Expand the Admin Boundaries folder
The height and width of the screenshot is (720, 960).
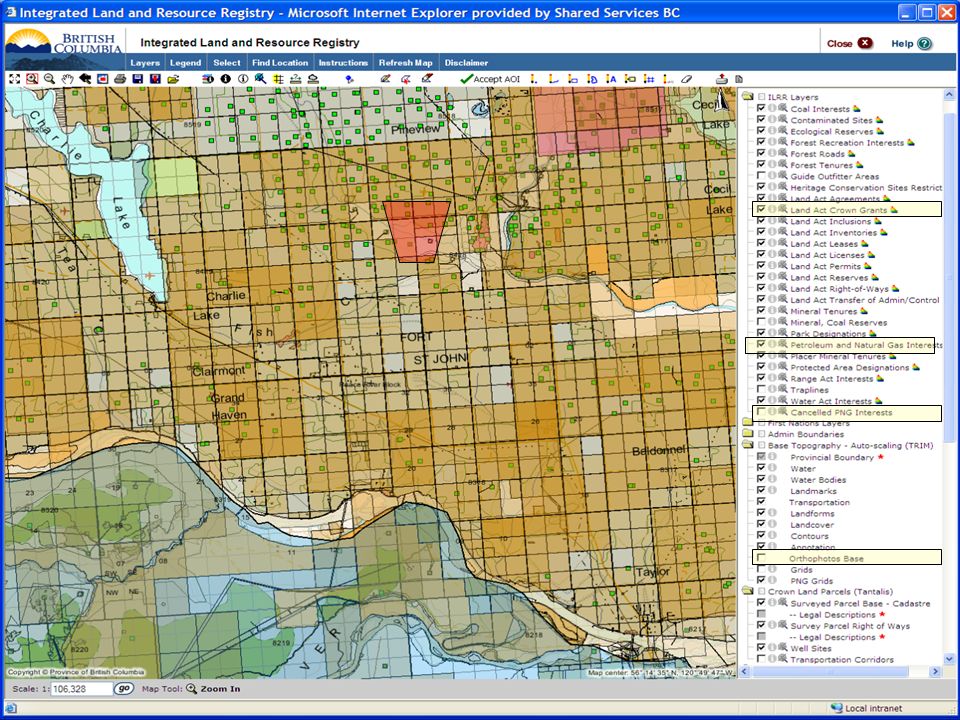pyautogui.click(x=748, y=433)
